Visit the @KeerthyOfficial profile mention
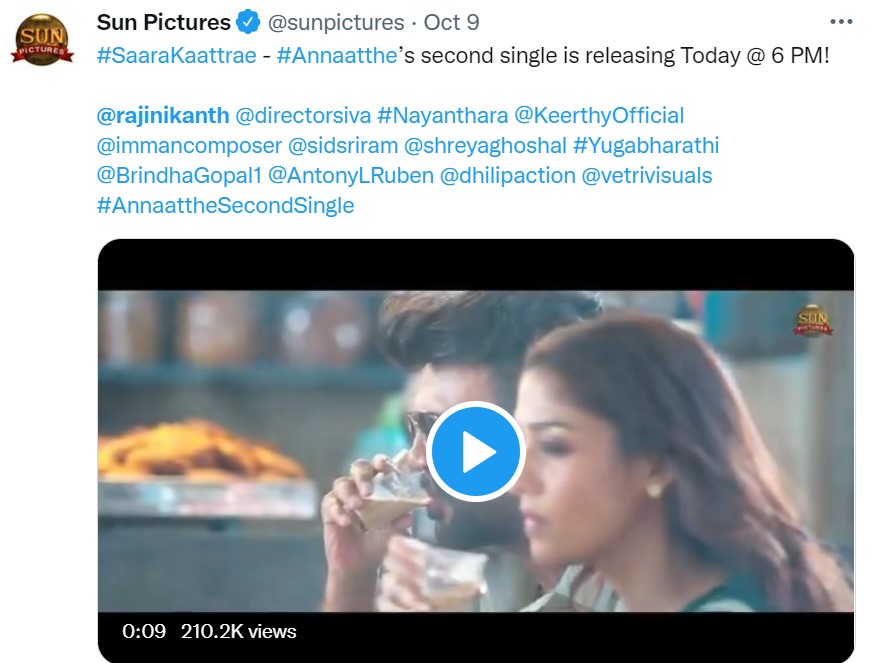Screen dimensions: 874x663 pos(599,115)
